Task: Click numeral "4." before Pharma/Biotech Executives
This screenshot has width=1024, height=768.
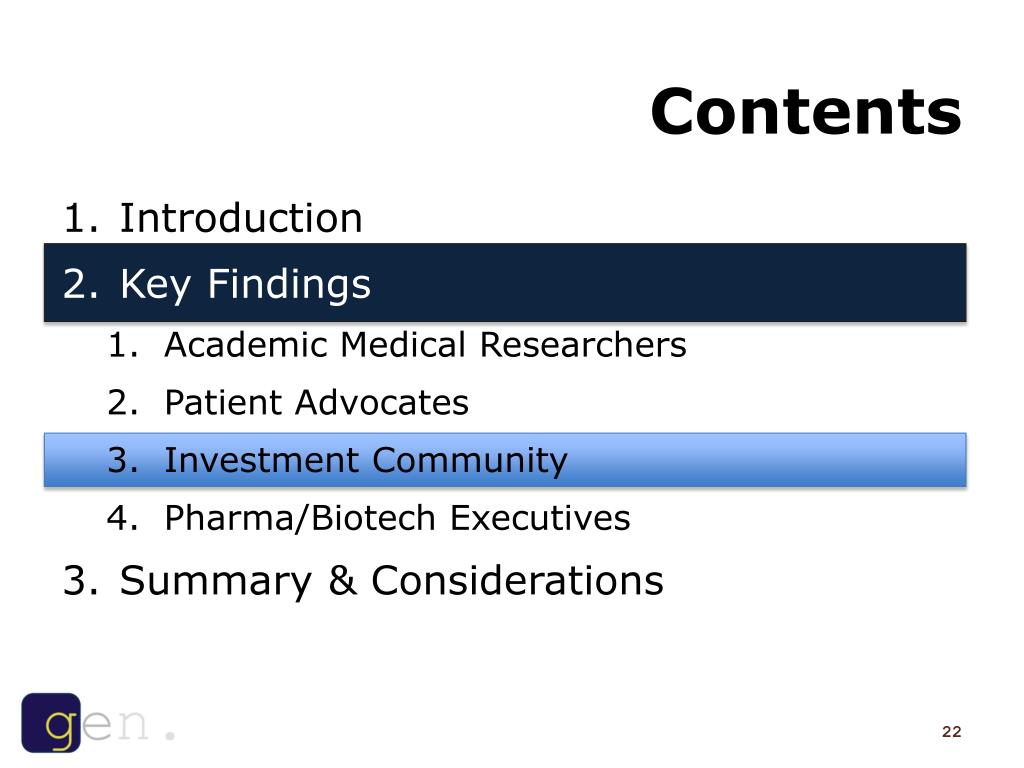Action: click(x=123, y=518)
